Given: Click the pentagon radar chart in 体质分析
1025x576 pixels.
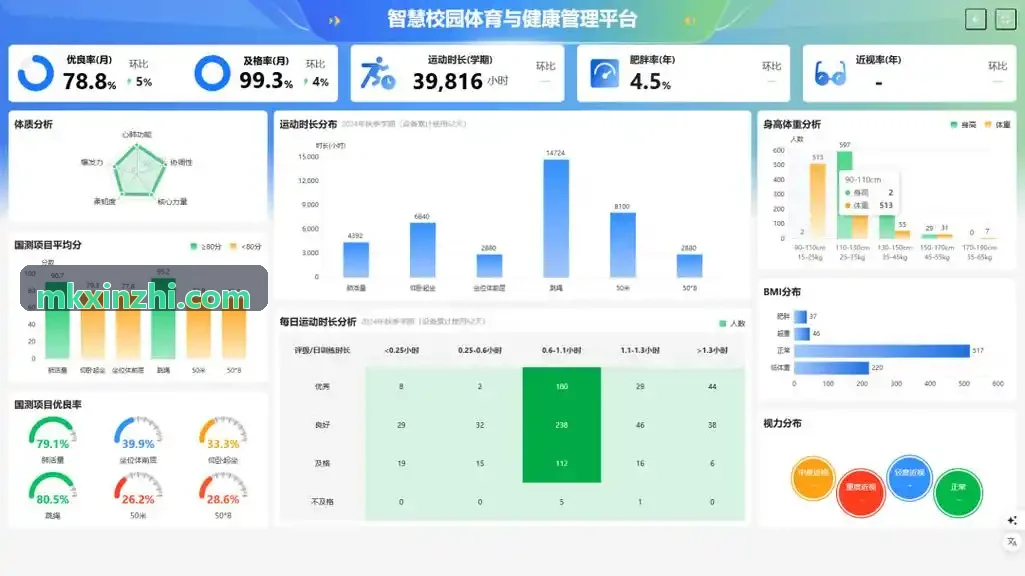Looking at the screenshot, I should point(138,171).
